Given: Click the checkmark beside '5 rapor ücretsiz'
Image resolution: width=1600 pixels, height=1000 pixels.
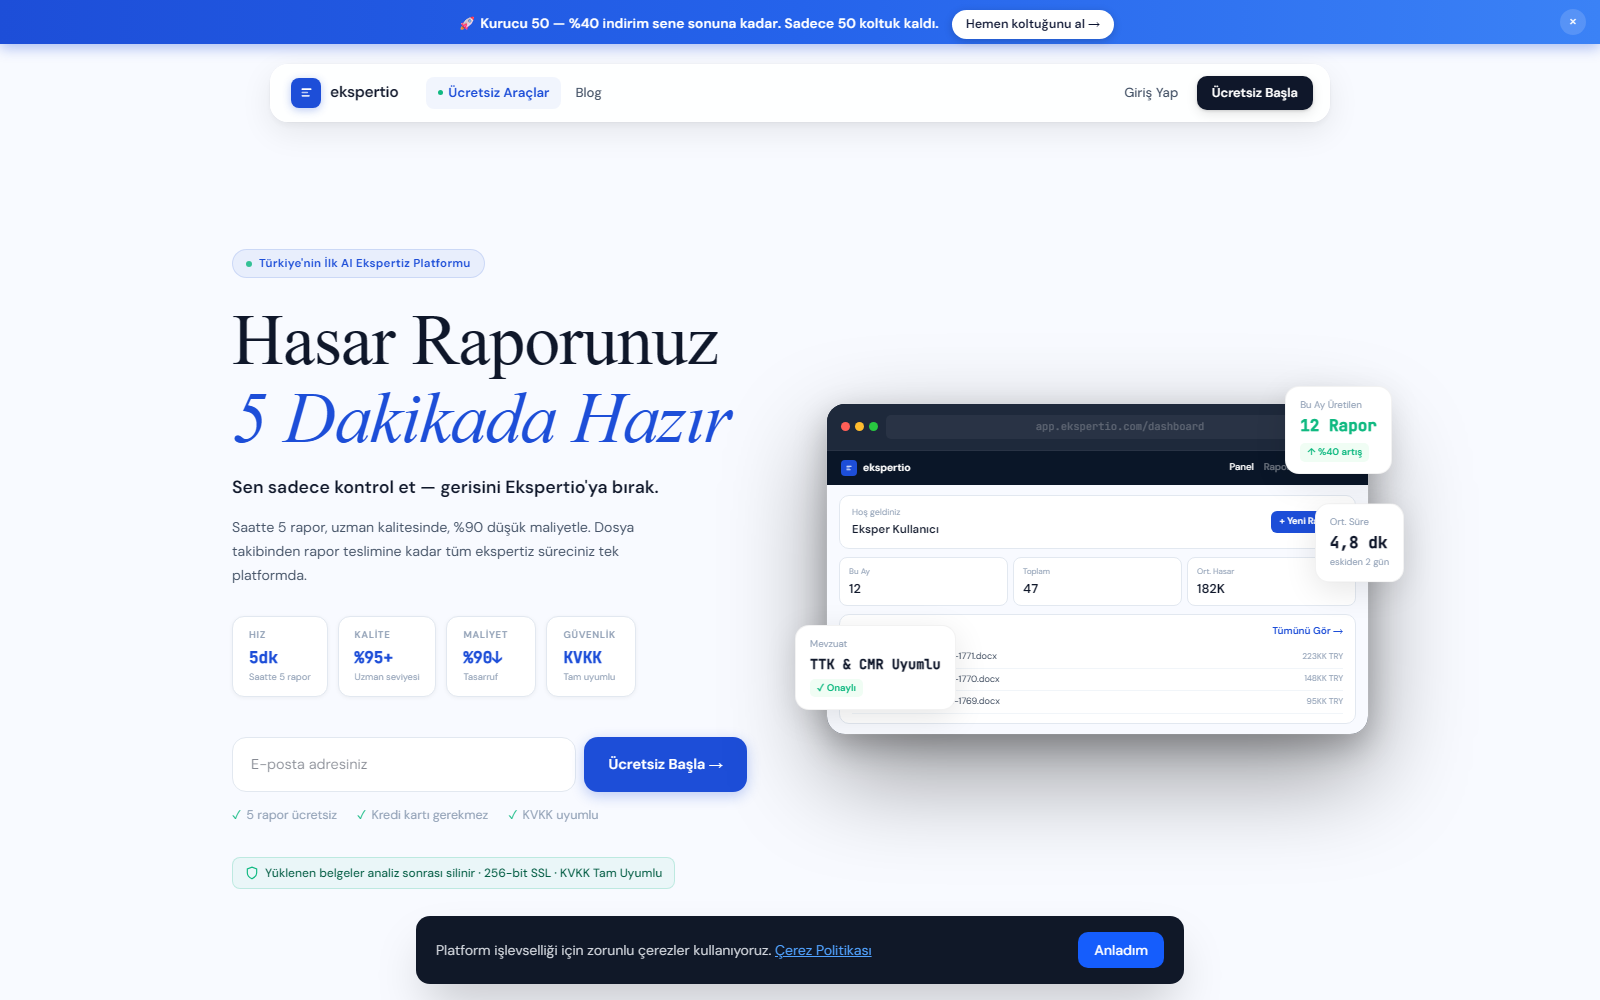Looking at the screenshot, I should click(x=237, y=815).
